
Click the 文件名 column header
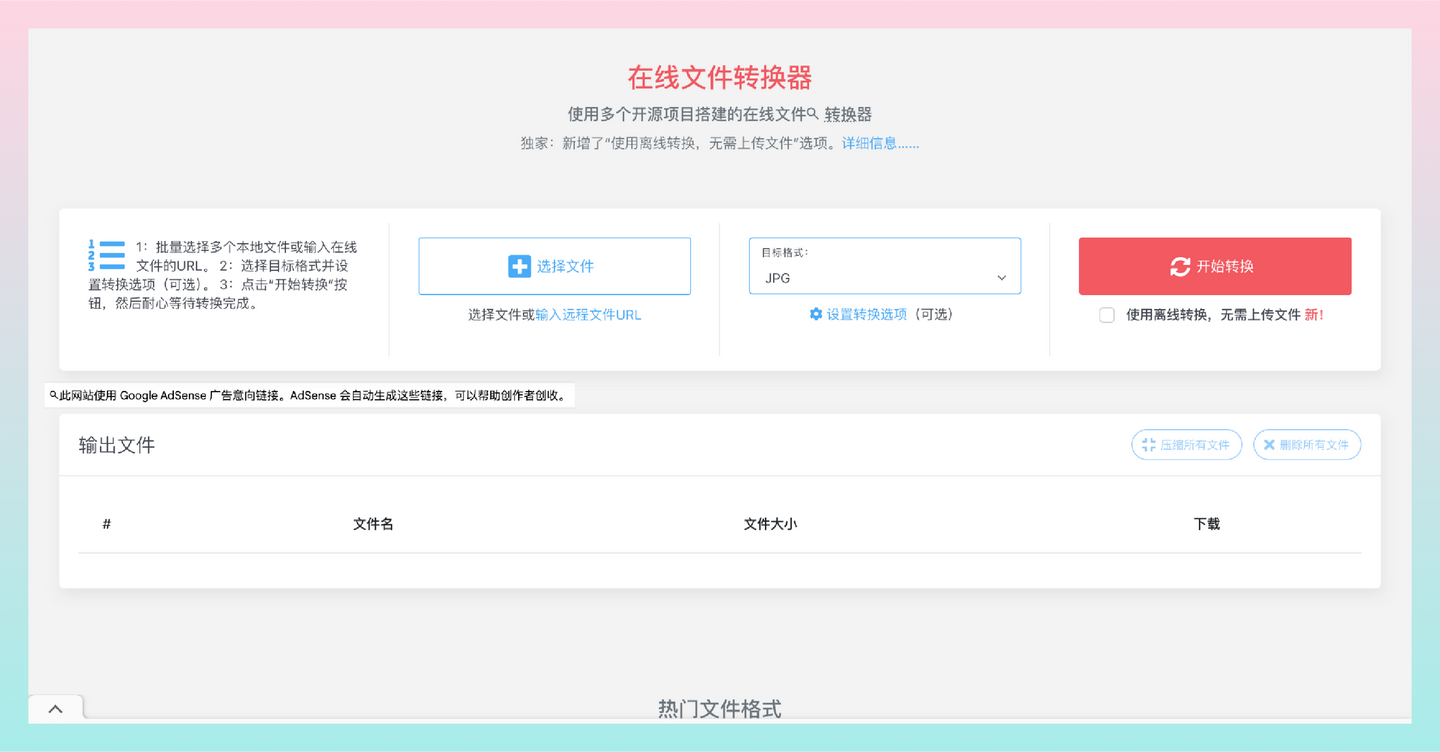pyautogui.click(x=373, y=524)
